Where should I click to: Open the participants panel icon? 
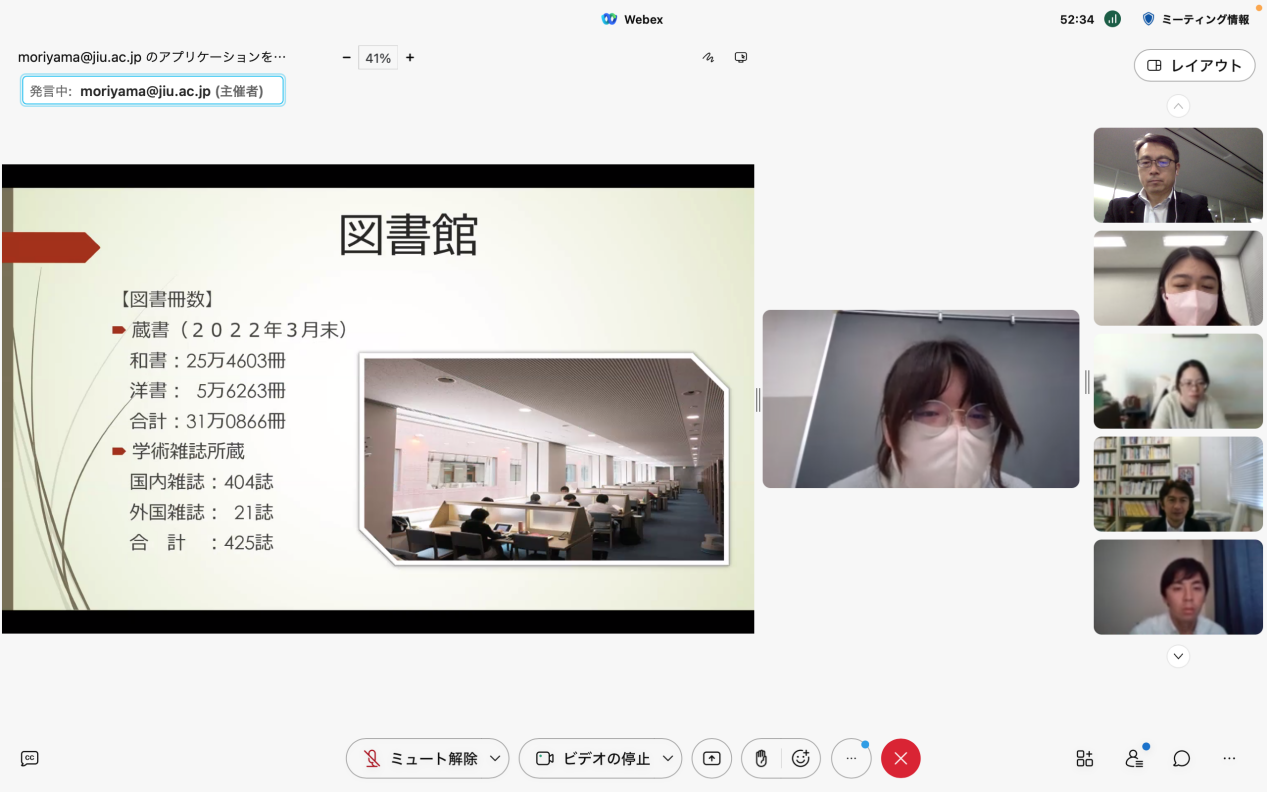click(1133, 758)
